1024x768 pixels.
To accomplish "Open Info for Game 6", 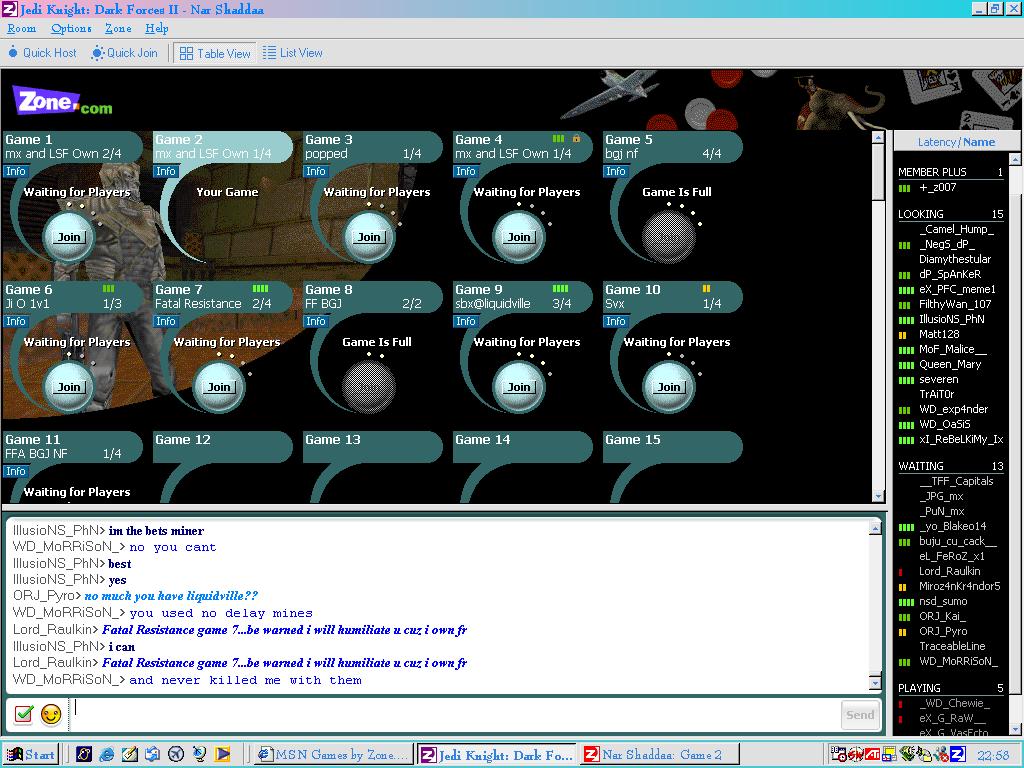I will [16, 321].
